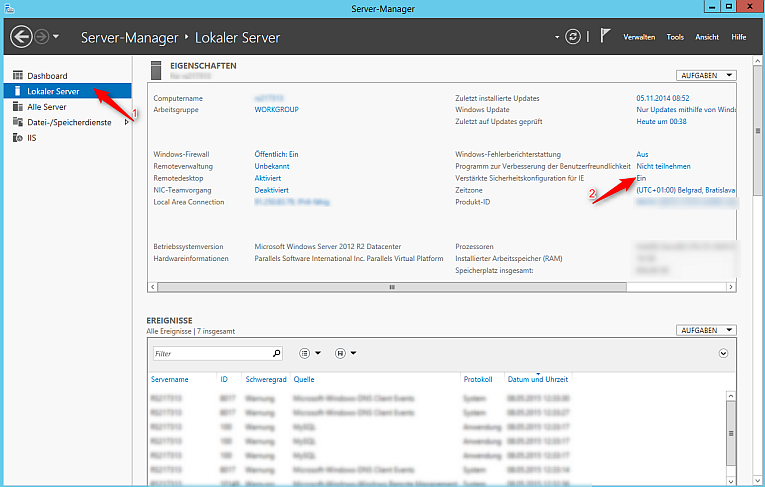Open Datei-/Speicherdienste in the sidebar
The width and height of the screenshot is (765, 487).
(x=67, y=122)
